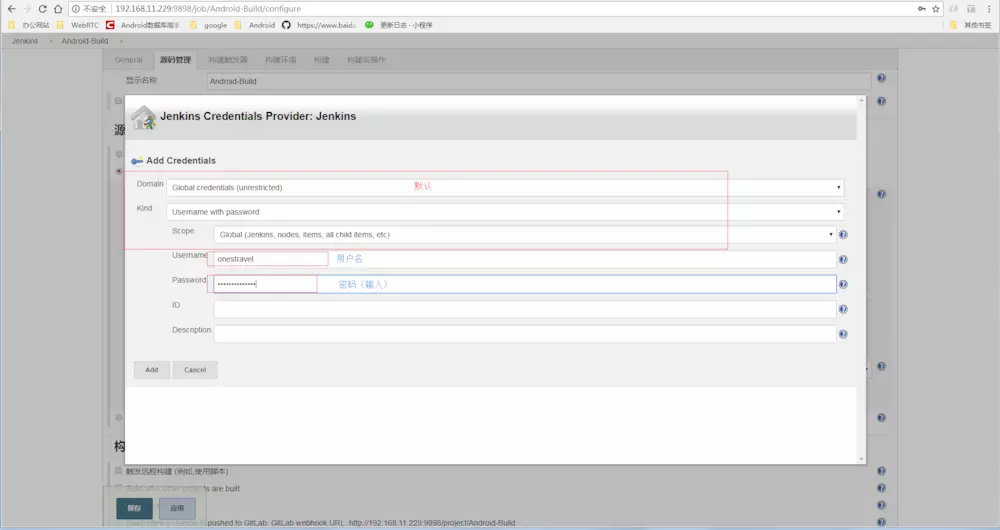
Task: Switch to the 构建环境 tab
Action: [x=281, y=60]
